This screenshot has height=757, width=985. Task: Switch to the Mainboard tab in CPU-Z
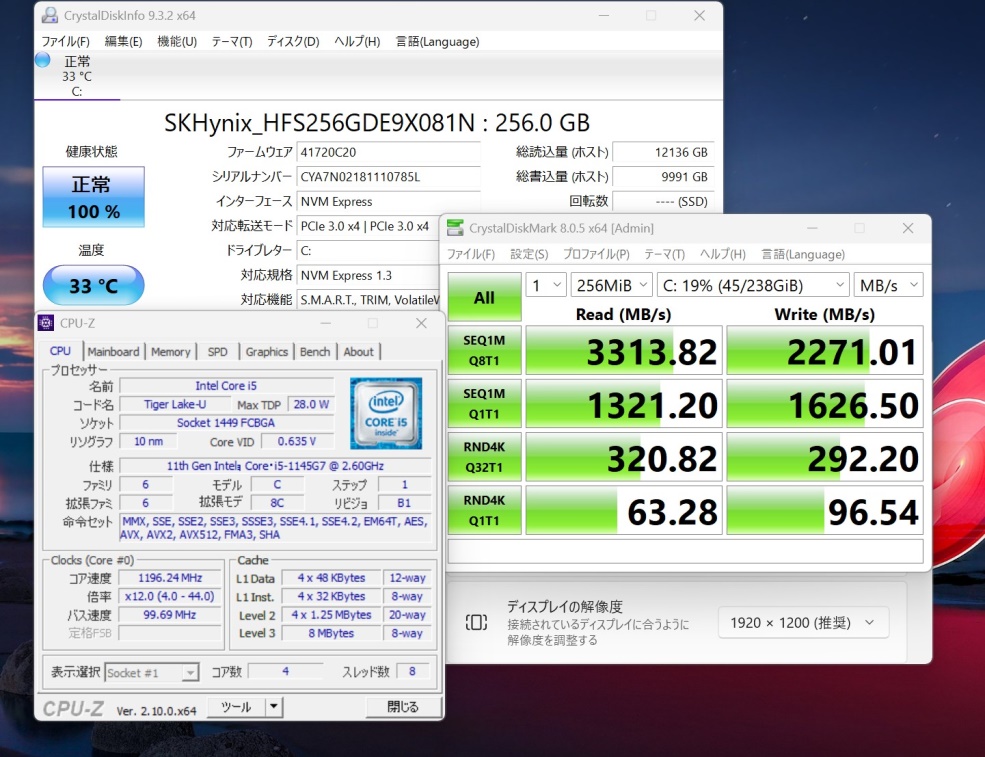[x=113, y=352]
